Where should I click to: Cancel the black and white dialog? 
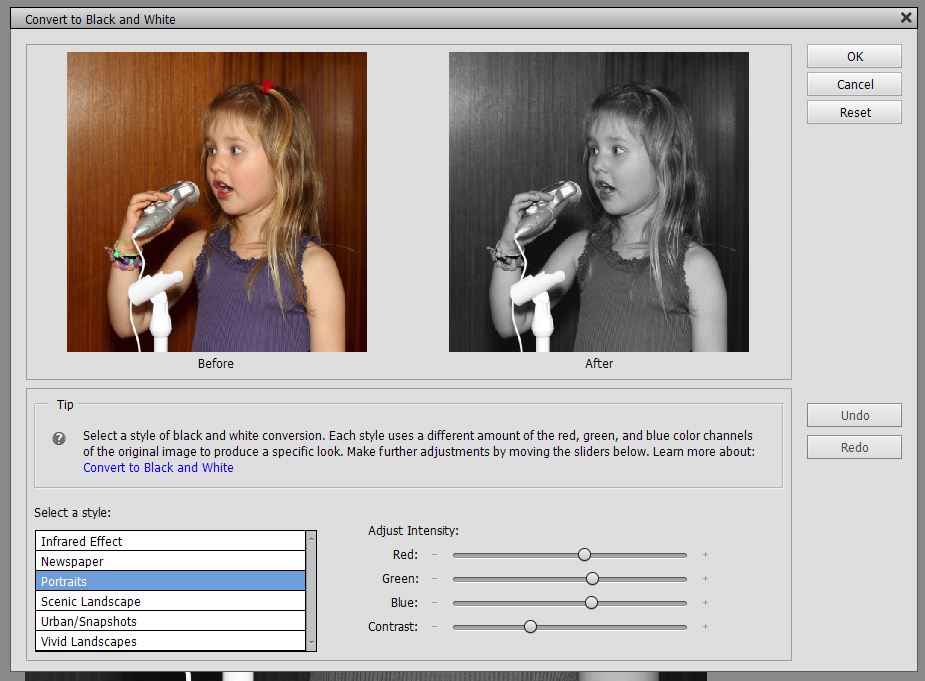(854, 84)
